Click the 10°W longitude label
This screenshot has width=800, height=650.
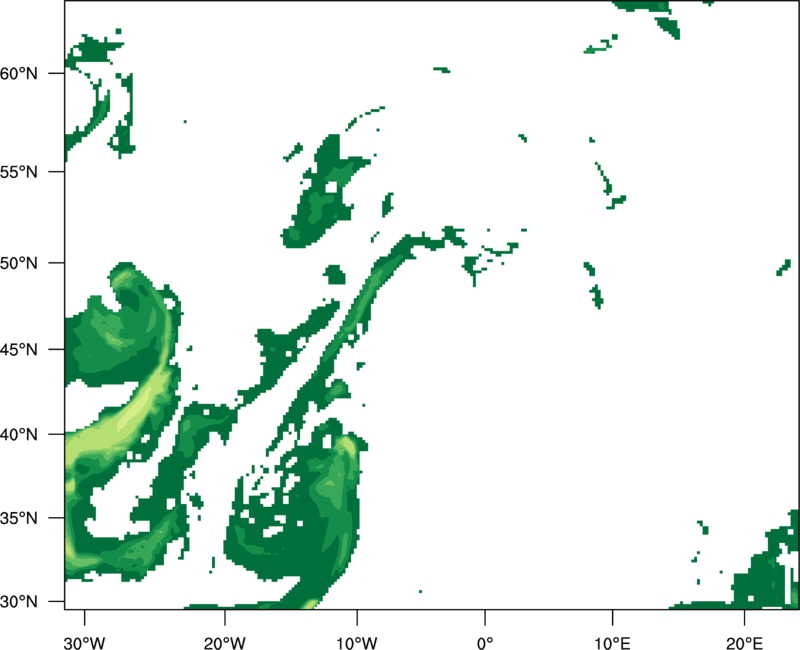(357, 643)
